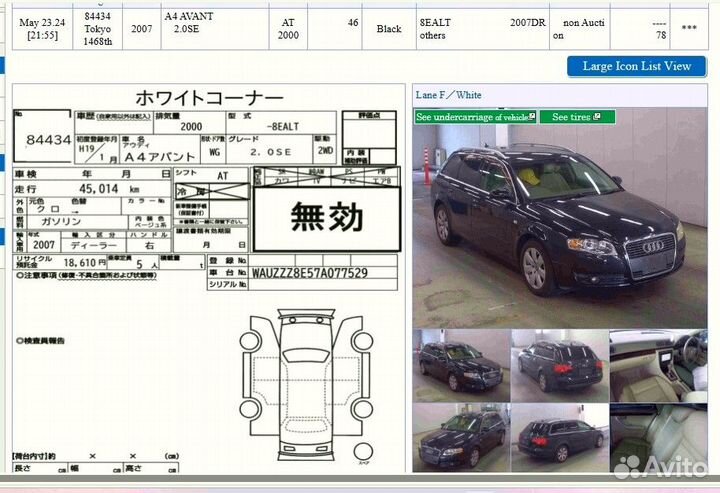Open the beige rear seats thumbnail
This screenshot has height=493, width=720.
coord(658,437)
